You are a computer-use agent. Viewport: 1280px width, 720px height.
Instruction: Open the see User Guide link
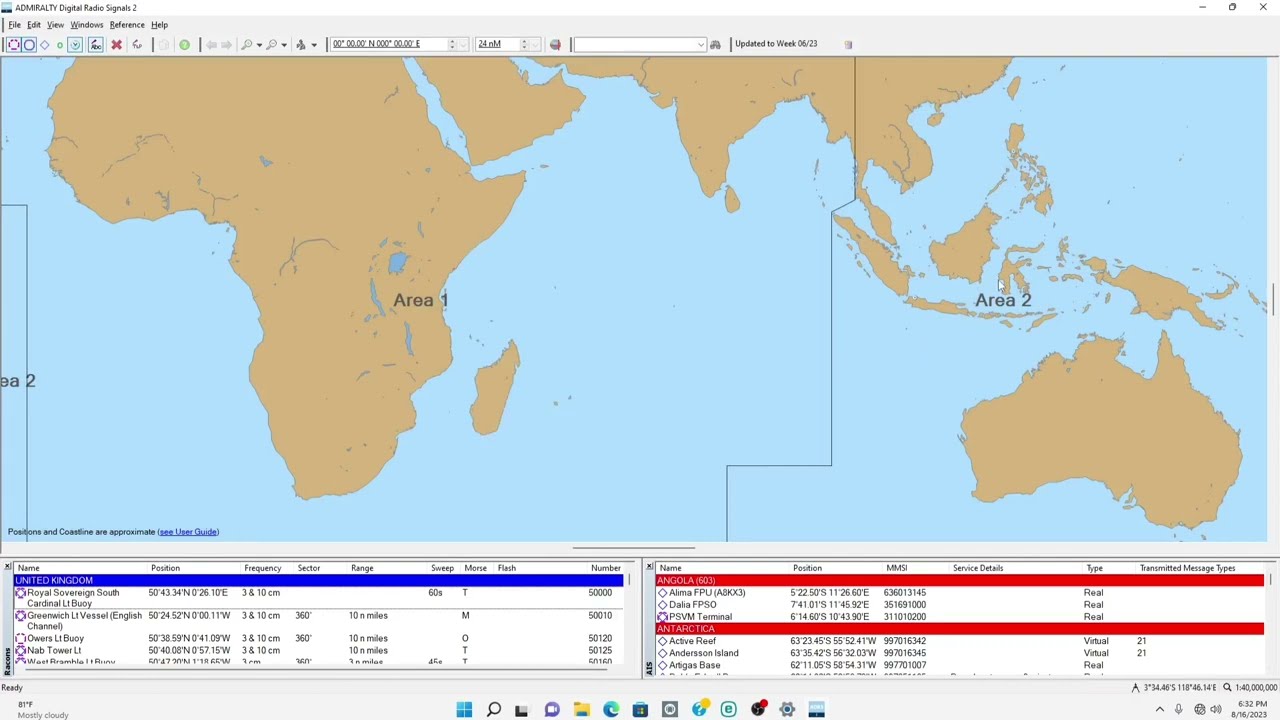click(x=188, y=532)
